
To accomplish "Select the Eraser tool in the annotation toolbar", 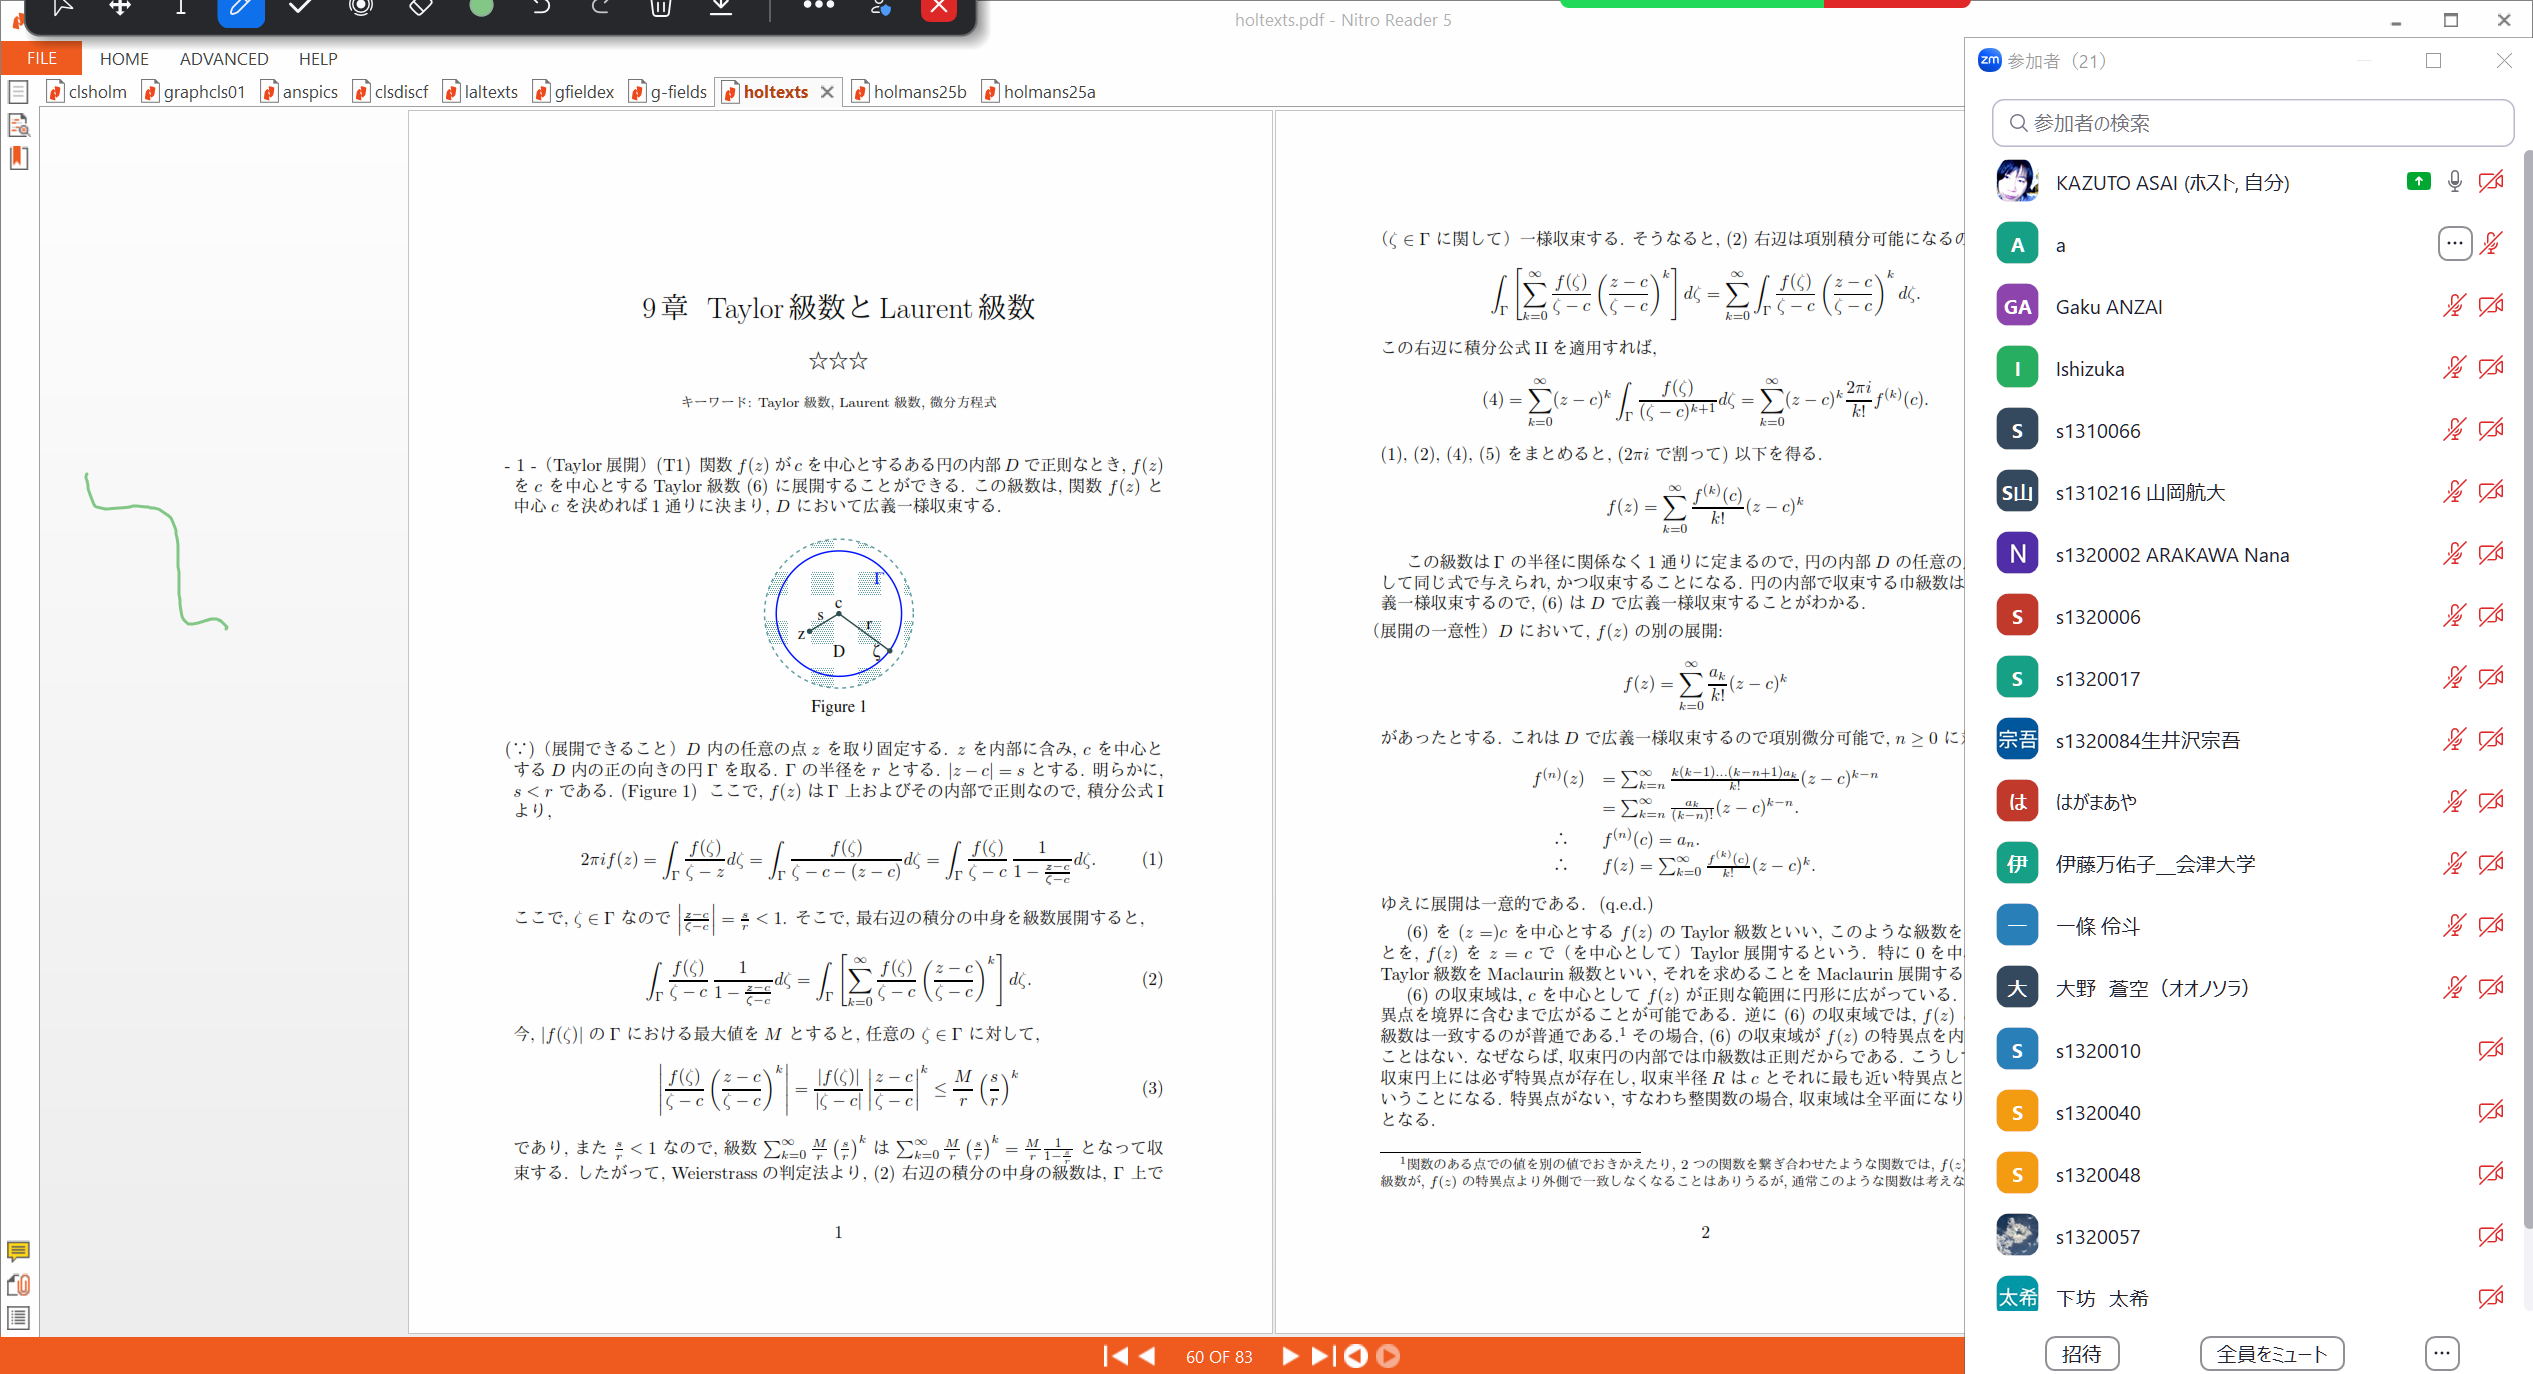I will (420, 8).
